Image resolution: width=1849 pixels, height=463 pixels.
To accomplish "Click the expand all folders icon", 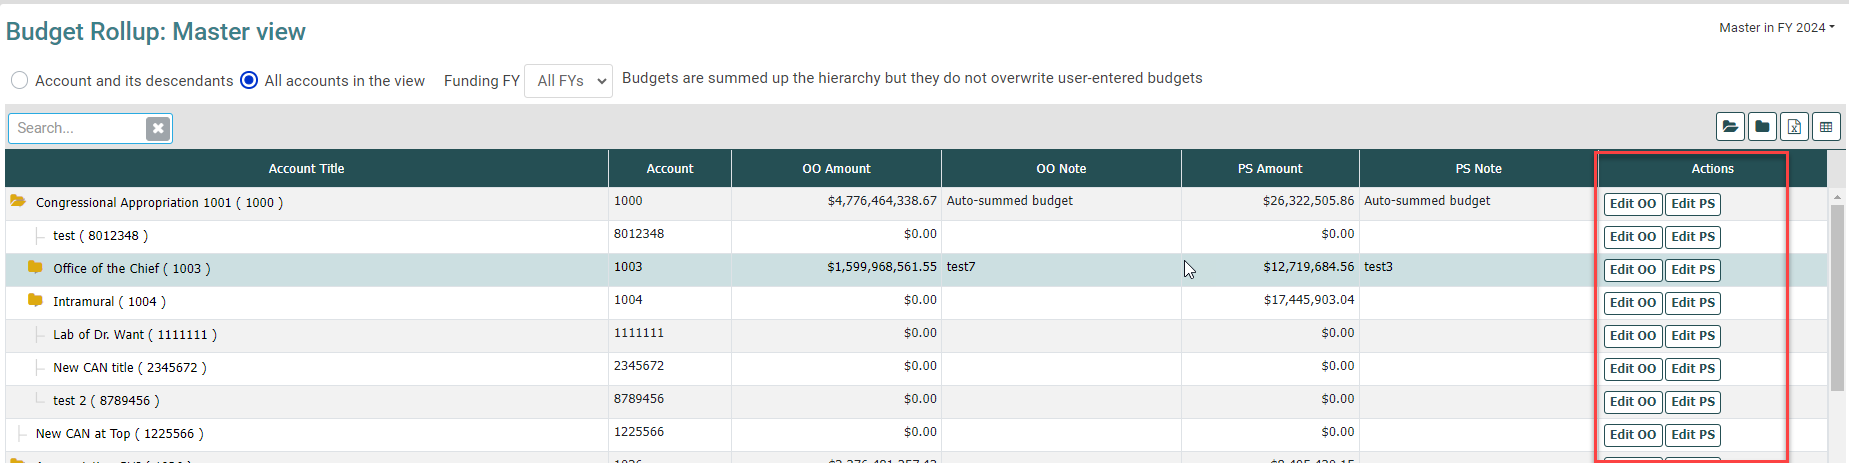I will click(1730, 127).
